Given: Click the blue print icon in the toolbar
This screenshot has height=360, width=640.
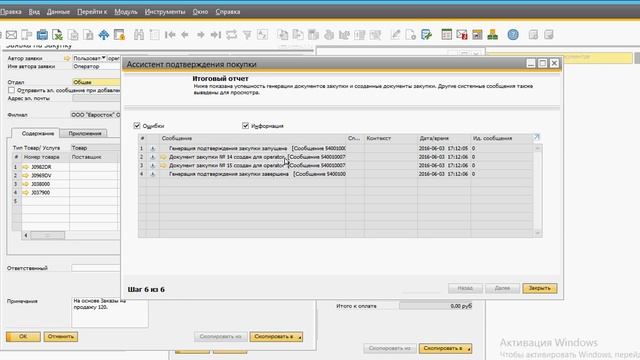Looking at the screenshot, I should (x=42, y=35).
